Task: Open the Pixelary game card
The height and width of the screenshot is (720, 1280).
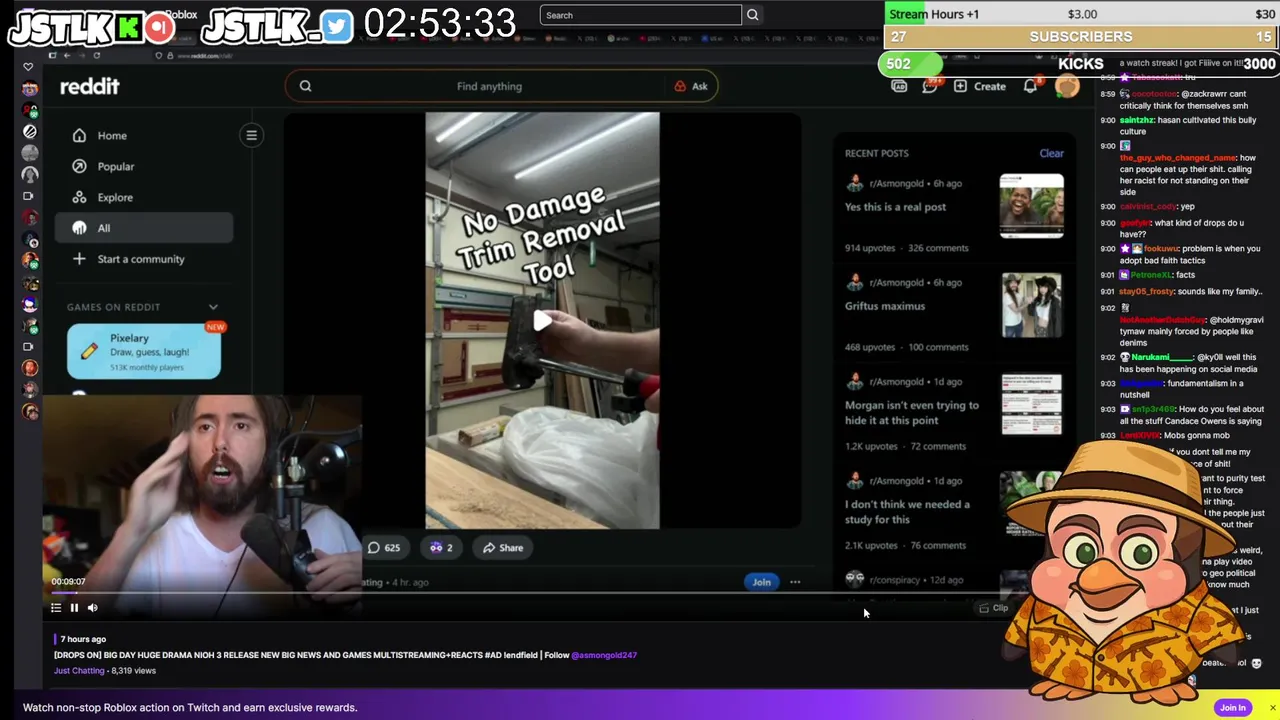Action: [144, 352]
